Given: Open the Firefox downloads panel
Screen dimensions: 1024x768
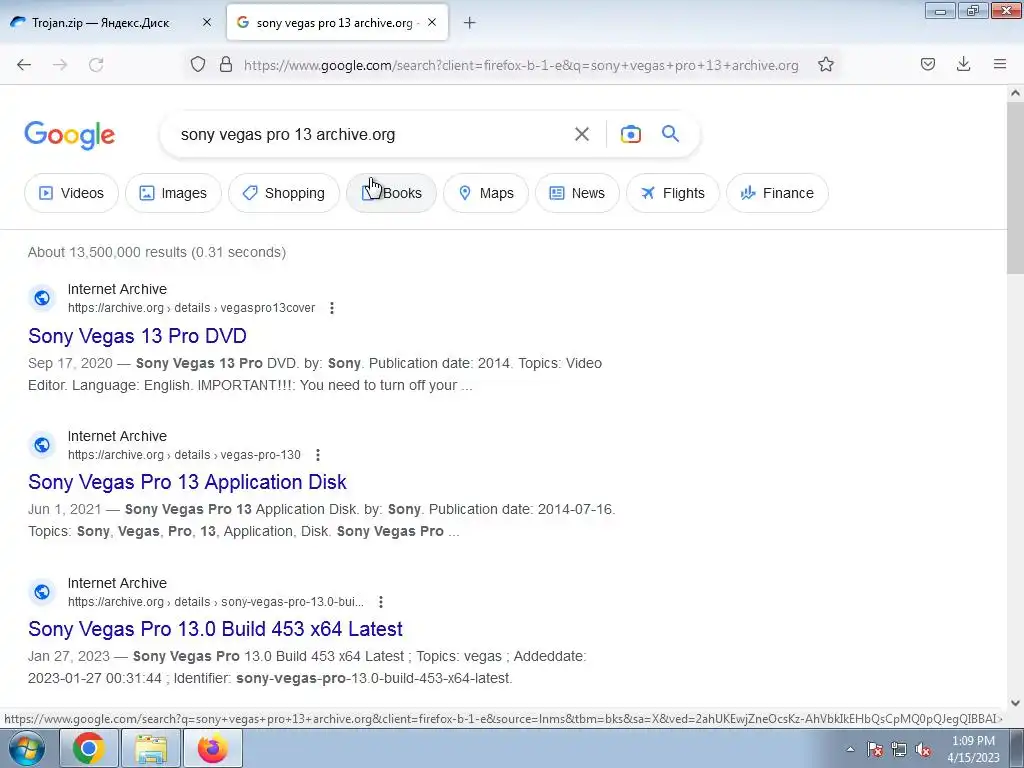Looking at the screenshot, I should click(963, 65).
